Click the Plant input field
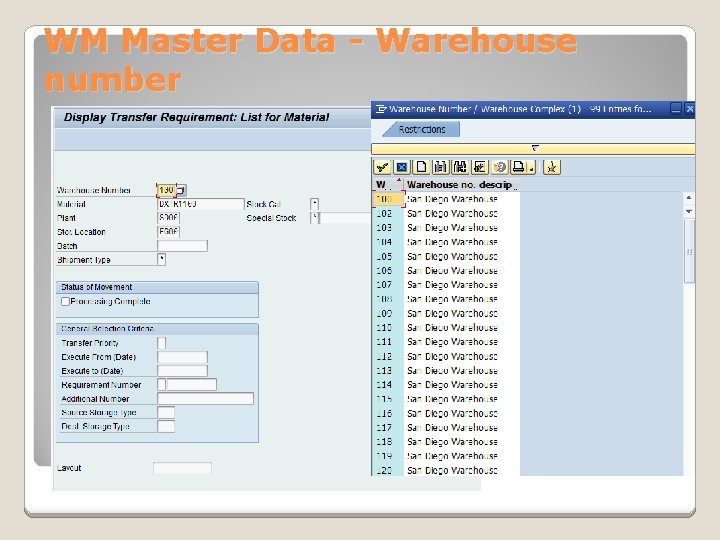The height and width of the screenshot is (540, 720). [x=168, y=218]
